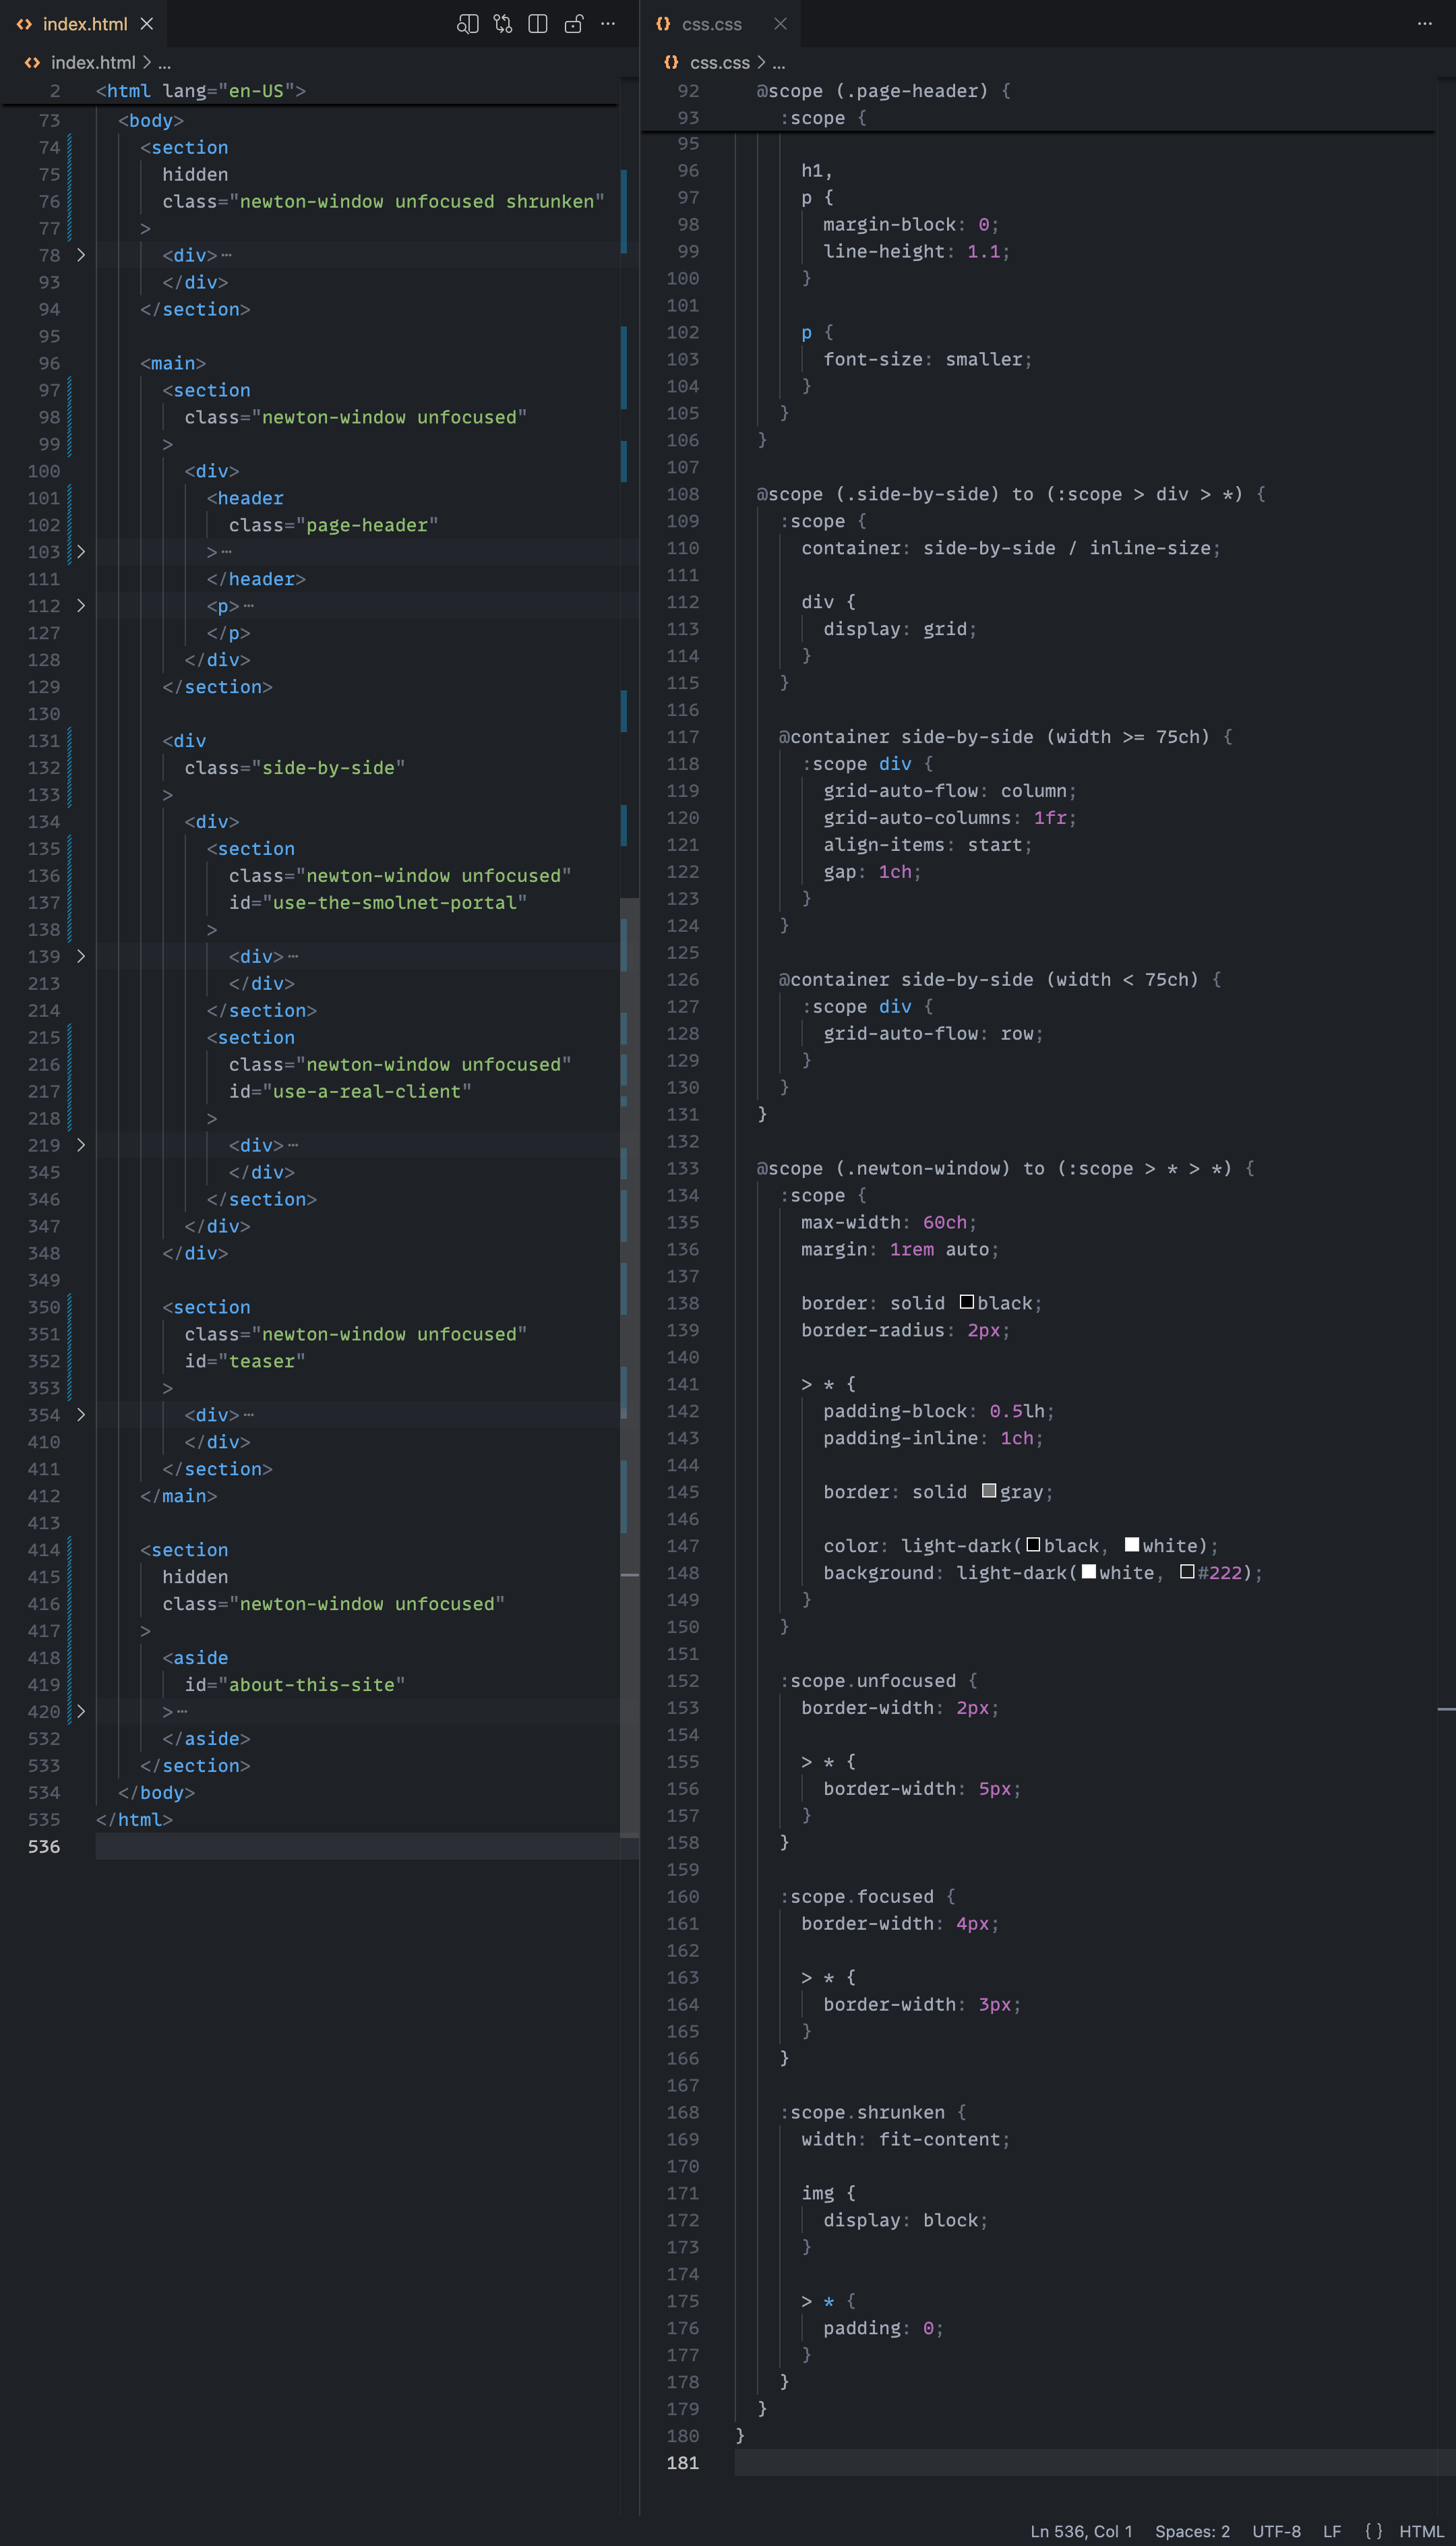
Task: Split the index.html editor right
Action: tap(538, 24)
